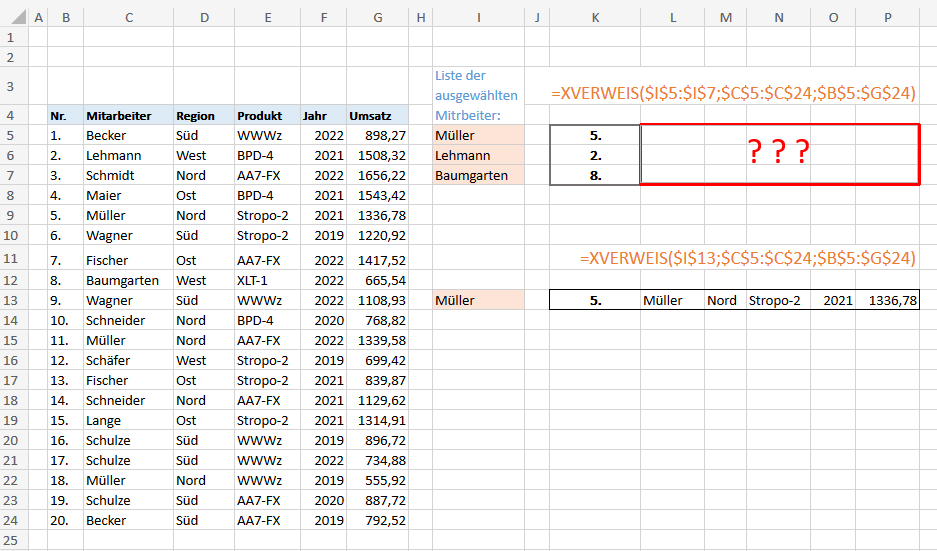The width and height of the screenshot is (937, 551).
Task: Click the 'Umsatz' table header cell
Action: (378, 115)
